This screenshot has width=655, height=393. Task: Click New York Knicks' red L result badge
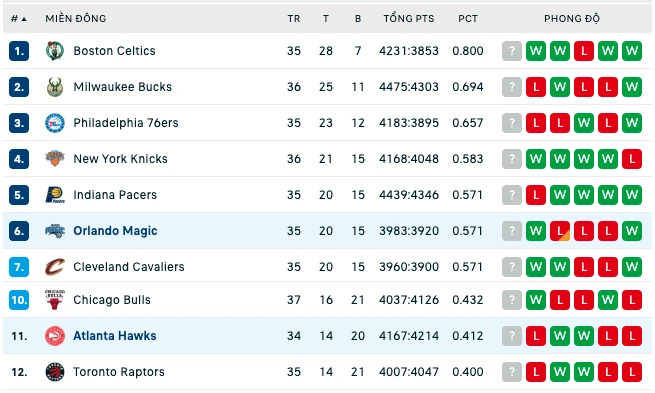pyautogui.click(x=632, y=159)
